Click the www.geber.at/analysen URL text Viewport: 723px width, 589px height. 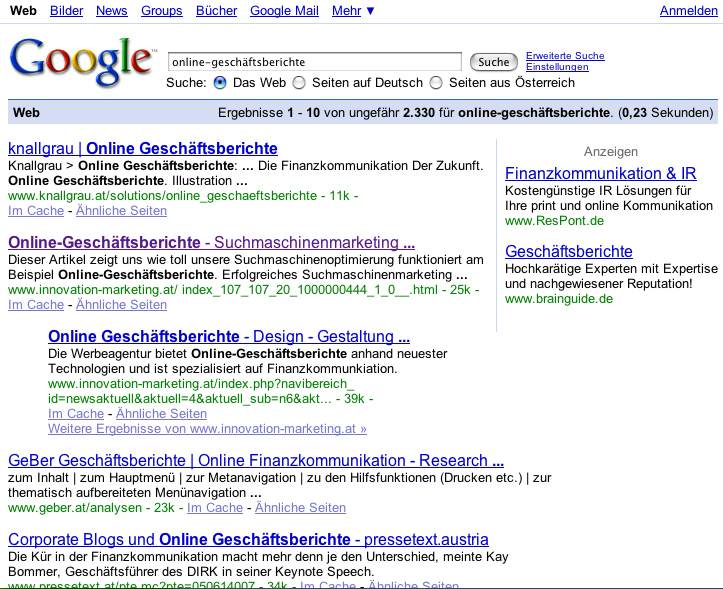point(75,508)
